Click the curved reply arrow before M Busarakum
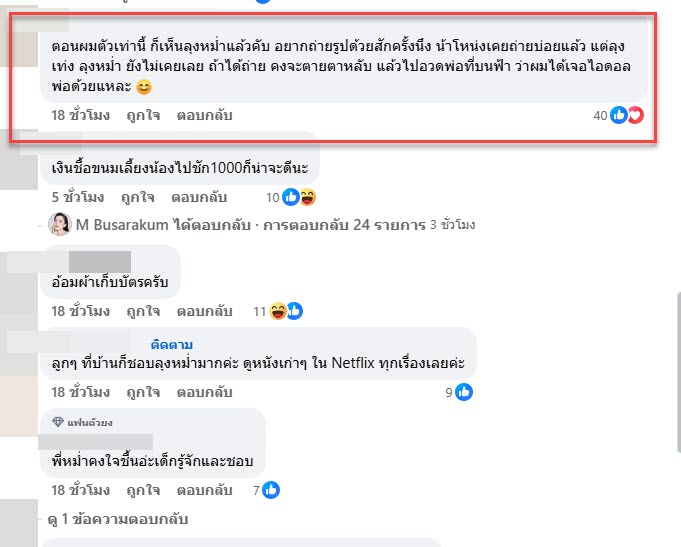 point(38,224)
